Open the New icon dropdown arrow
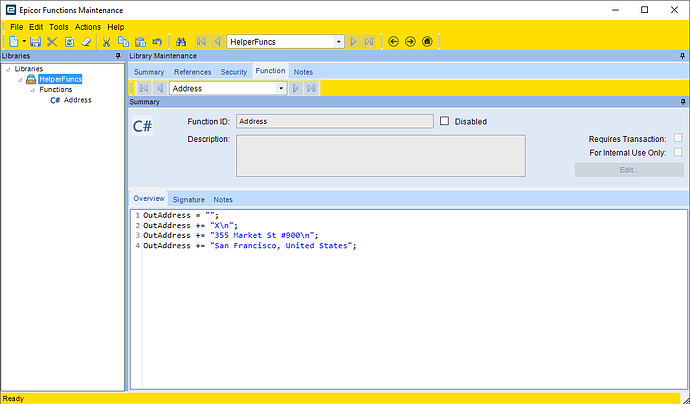The width and height of the screenshot is (690, 404). pos(24,42)
